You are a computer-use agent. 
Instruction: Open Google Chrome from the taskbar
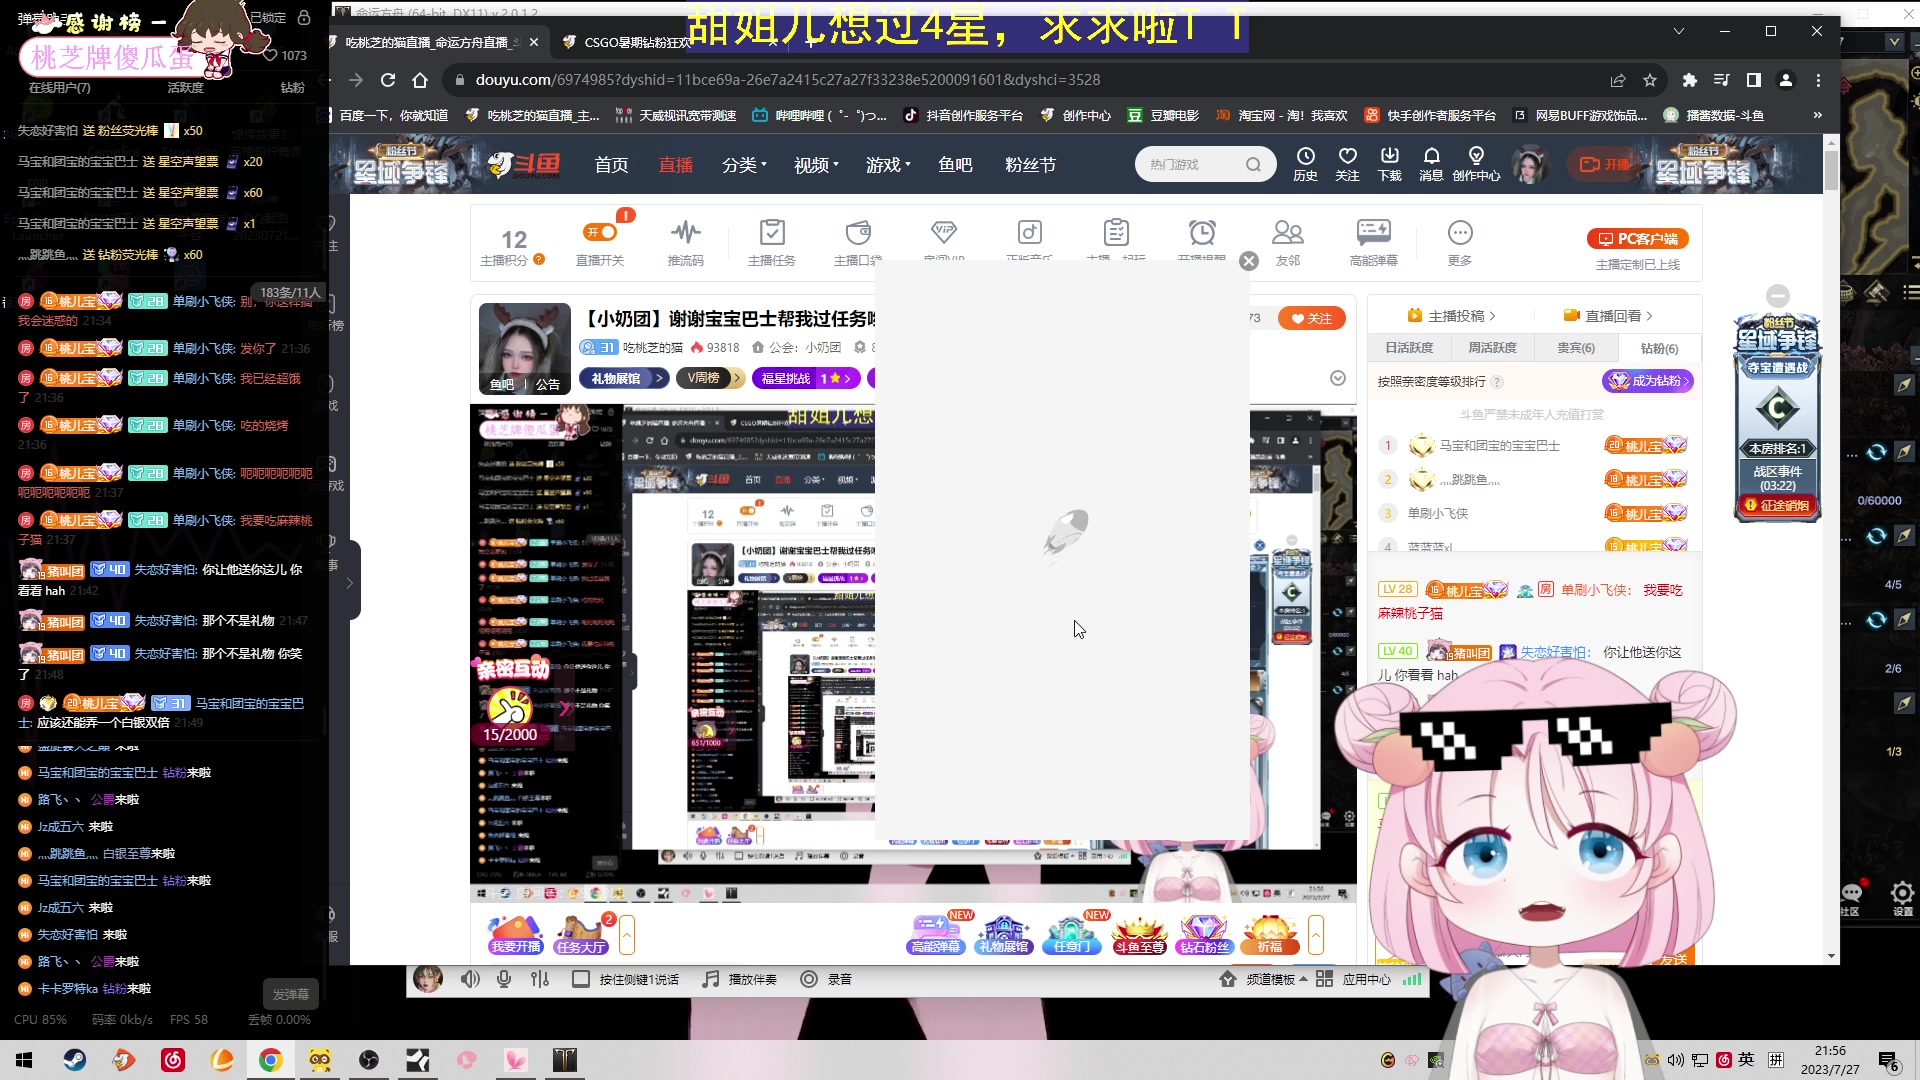coord(270,1060)
